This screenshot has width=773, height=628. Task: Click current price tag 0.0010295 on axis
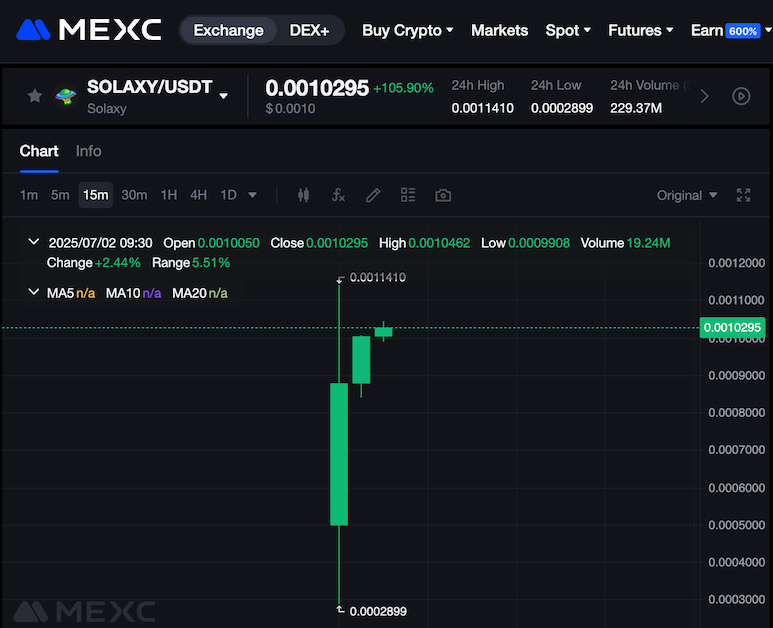pyautogui.click(x=732, y=327)
